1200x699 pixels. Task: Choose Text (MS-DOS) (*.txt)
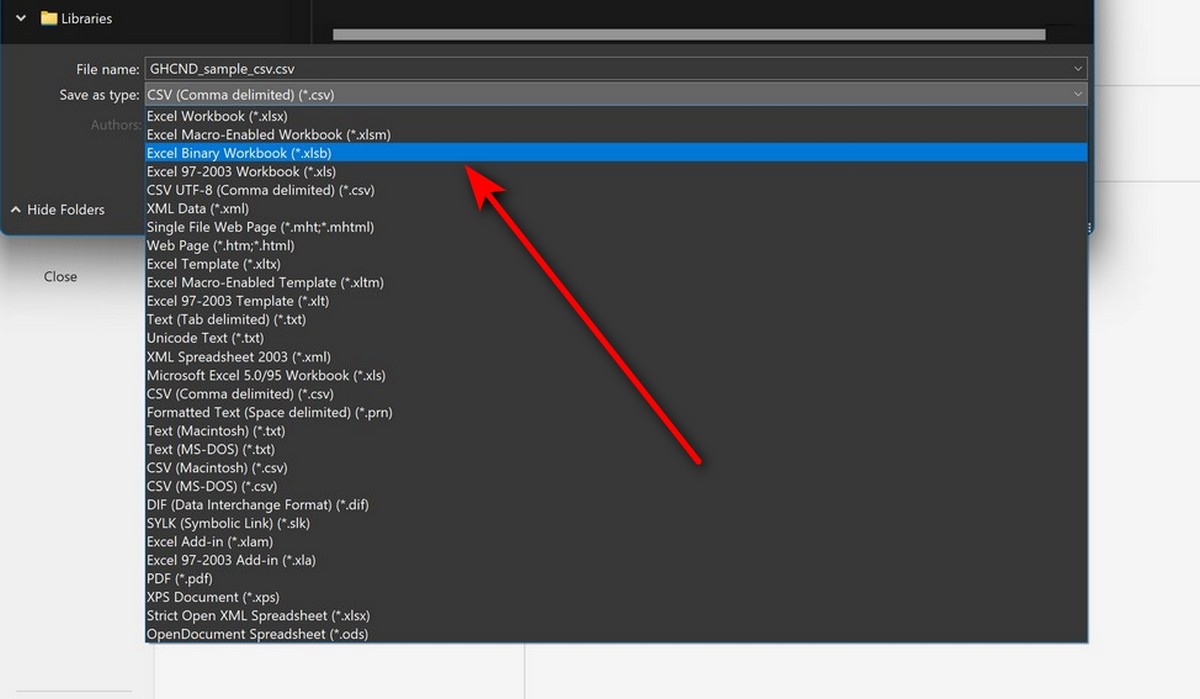pos(616,449)
